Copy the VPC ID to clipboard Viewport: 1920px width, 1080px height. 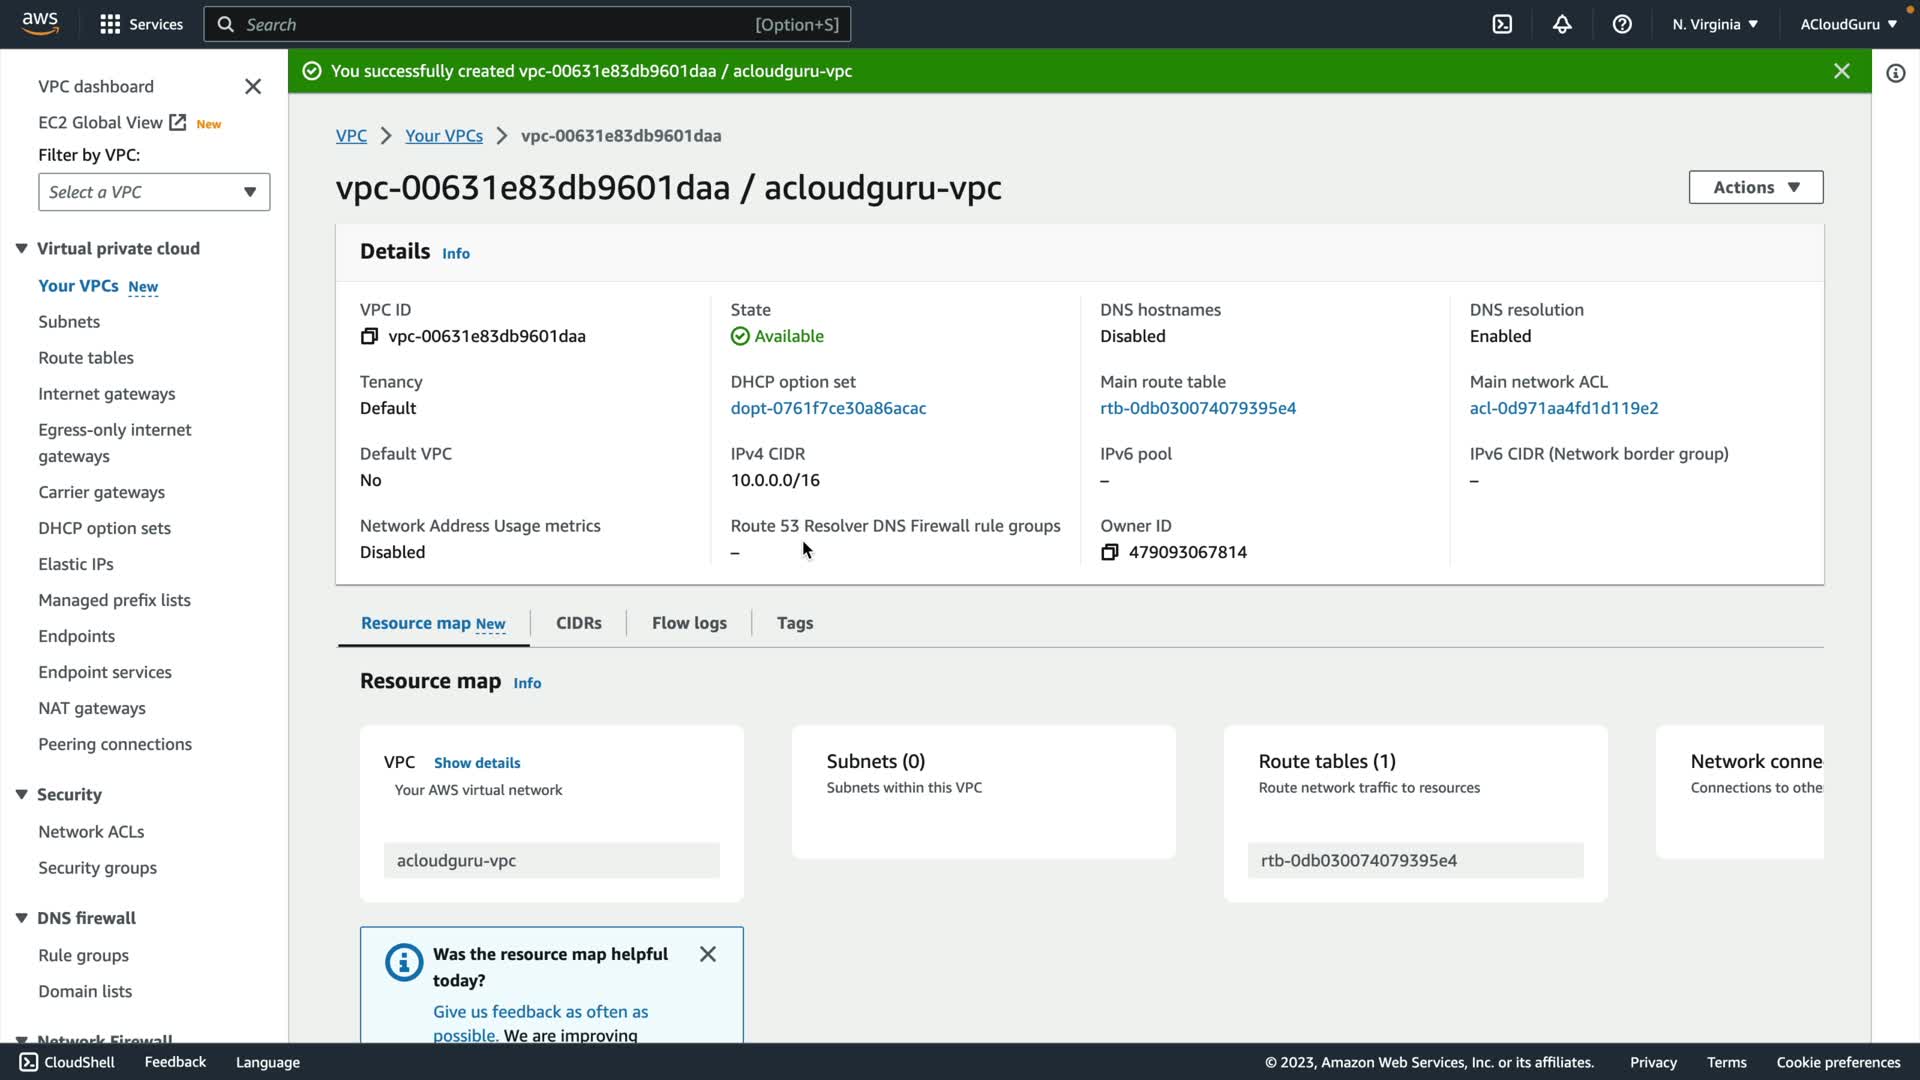[369, 336]
